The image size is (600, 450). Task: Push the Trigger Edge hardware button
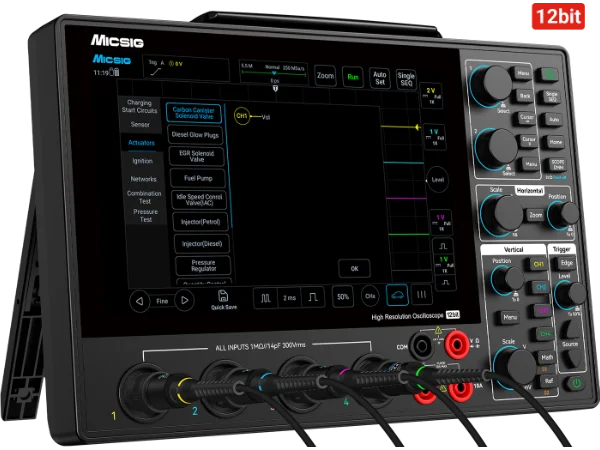567,263
